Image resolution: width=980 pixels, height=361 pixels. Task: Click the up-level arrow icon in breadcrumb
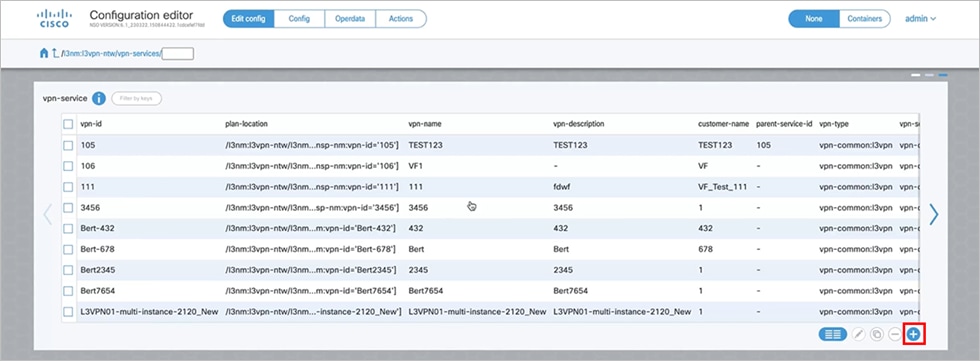pos(55,53)
